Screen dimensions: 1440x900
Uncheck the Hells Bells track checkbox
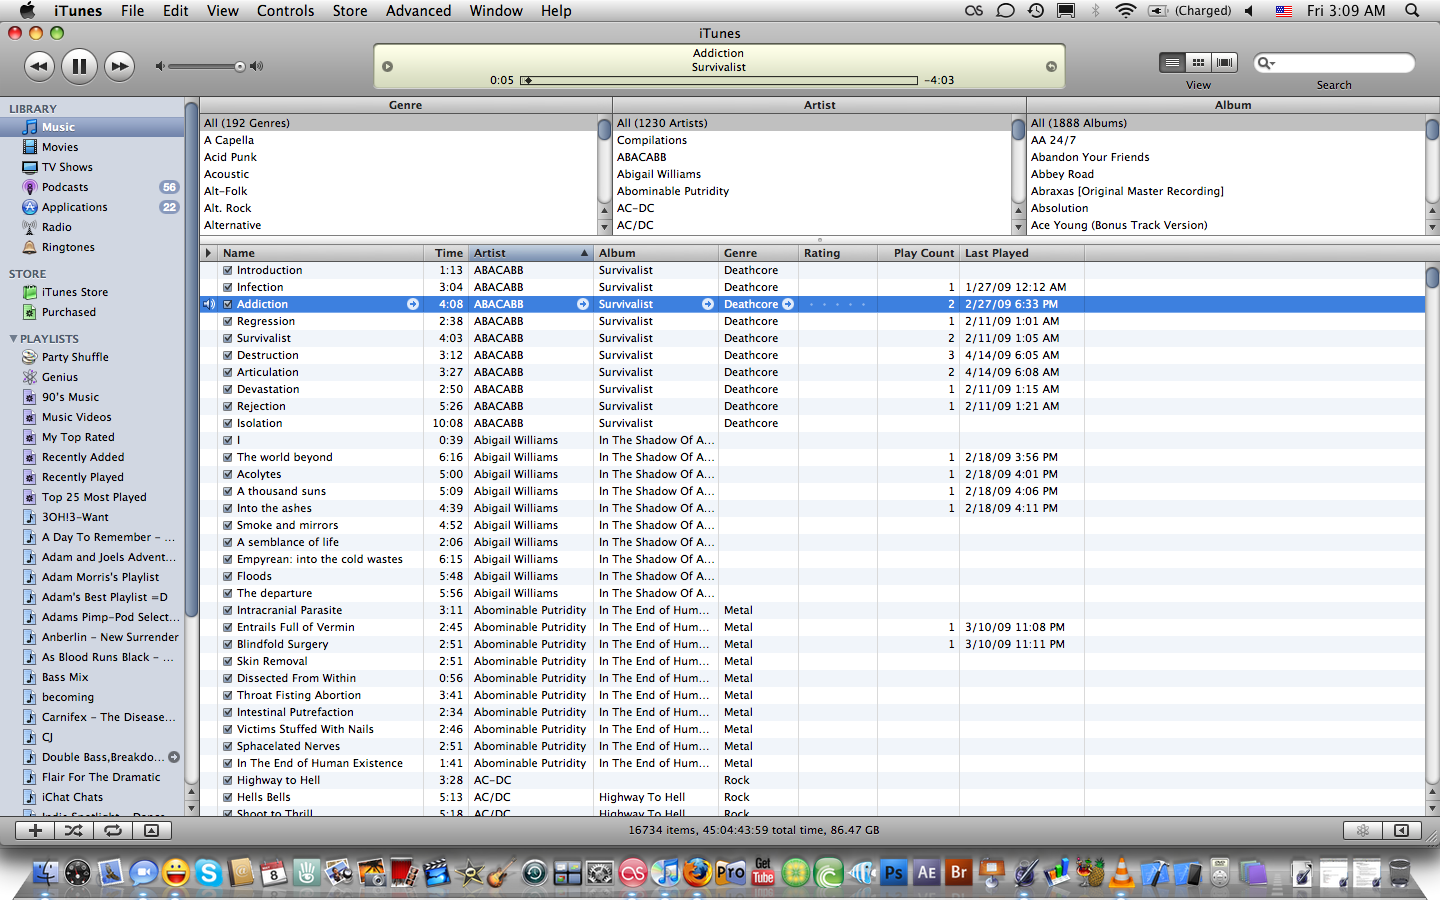(228, 797)
